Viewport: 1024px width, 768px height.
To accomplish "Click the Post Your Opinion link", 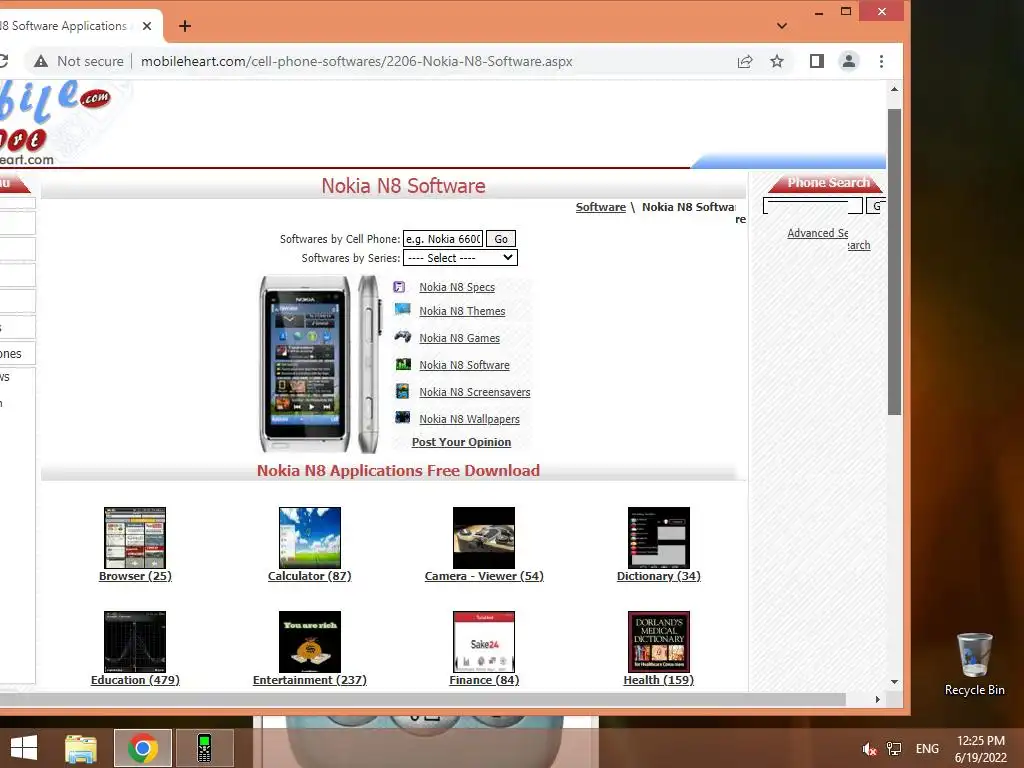I will (462, 442).
